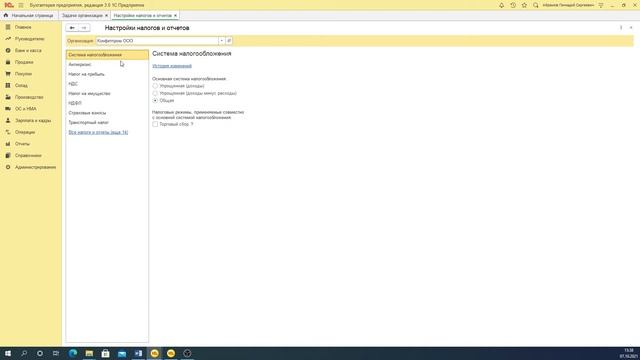Click the Организация input field
Image resolution: width=640 pixels, height=360 pixels.
tap(157, 41)
